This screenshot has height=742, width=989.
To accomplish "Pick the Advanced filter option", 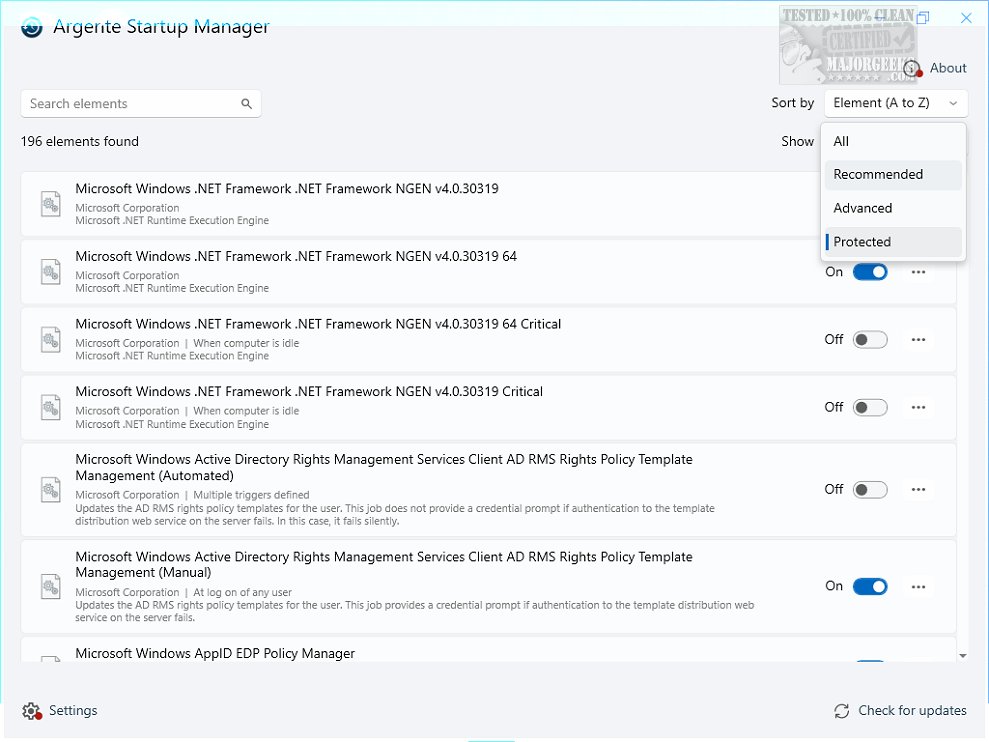I will [893, 208].
